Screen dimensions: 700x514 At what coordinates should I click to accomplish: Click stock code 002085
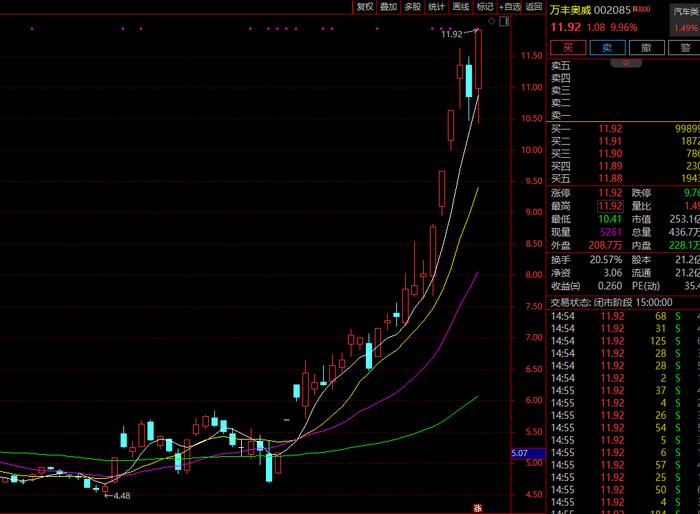click(612, 10)
